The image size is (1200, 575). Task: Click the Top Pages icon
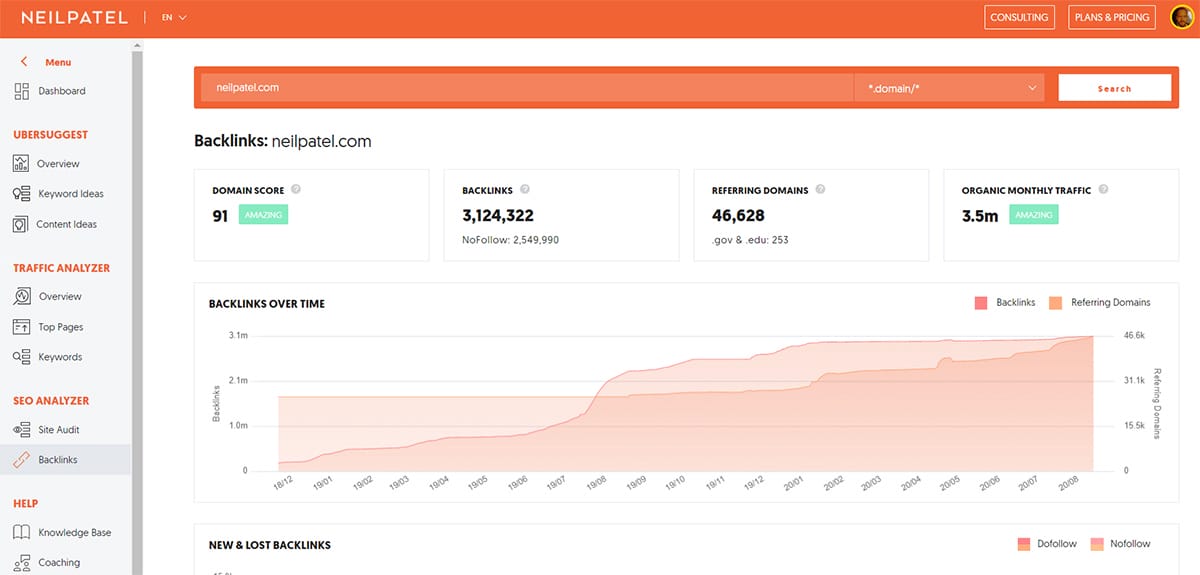coord(22,327)
